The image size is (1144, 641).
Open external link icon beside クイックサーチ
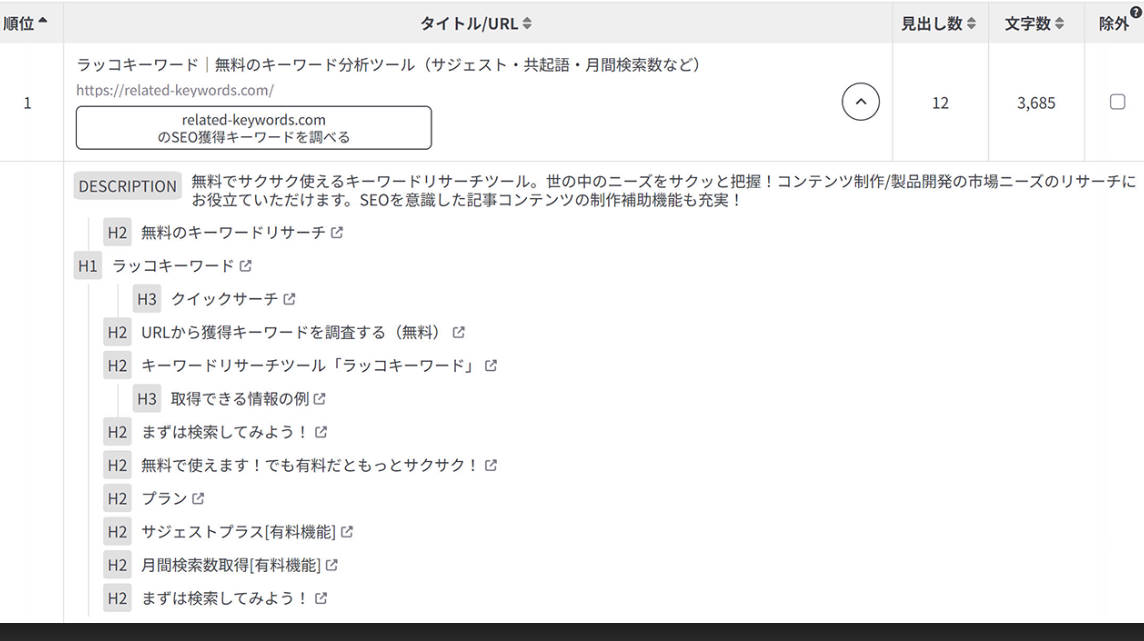pyautogui.click(x=289, y=299)
